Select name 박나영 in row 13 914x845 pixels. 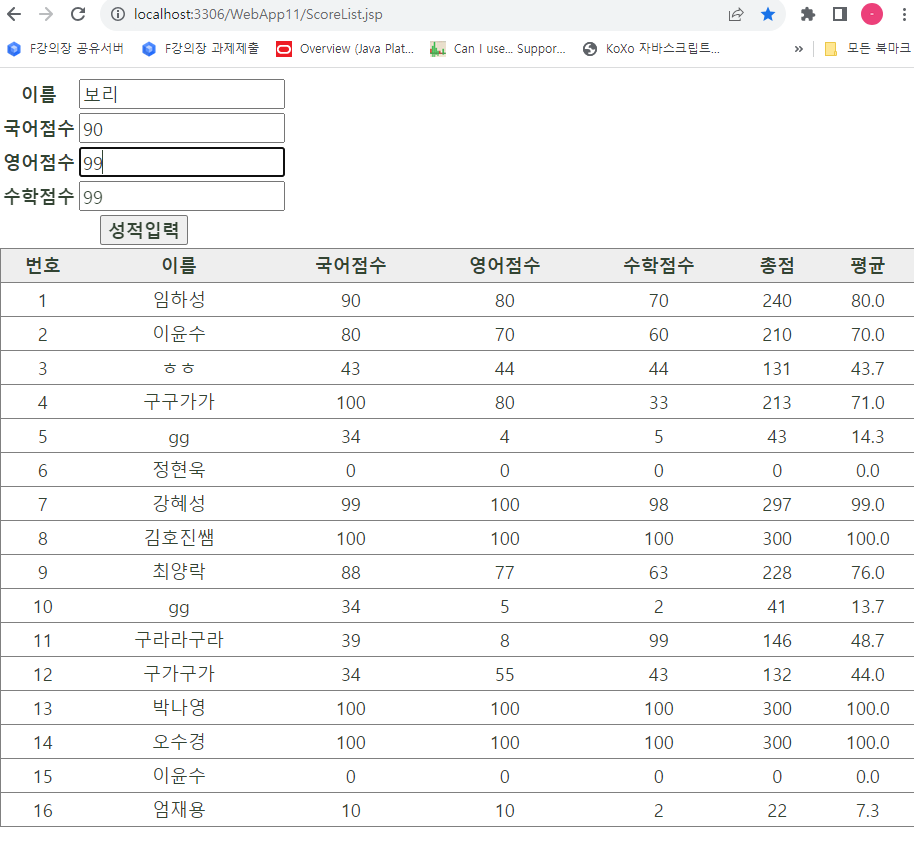click(x=179, y=708)
